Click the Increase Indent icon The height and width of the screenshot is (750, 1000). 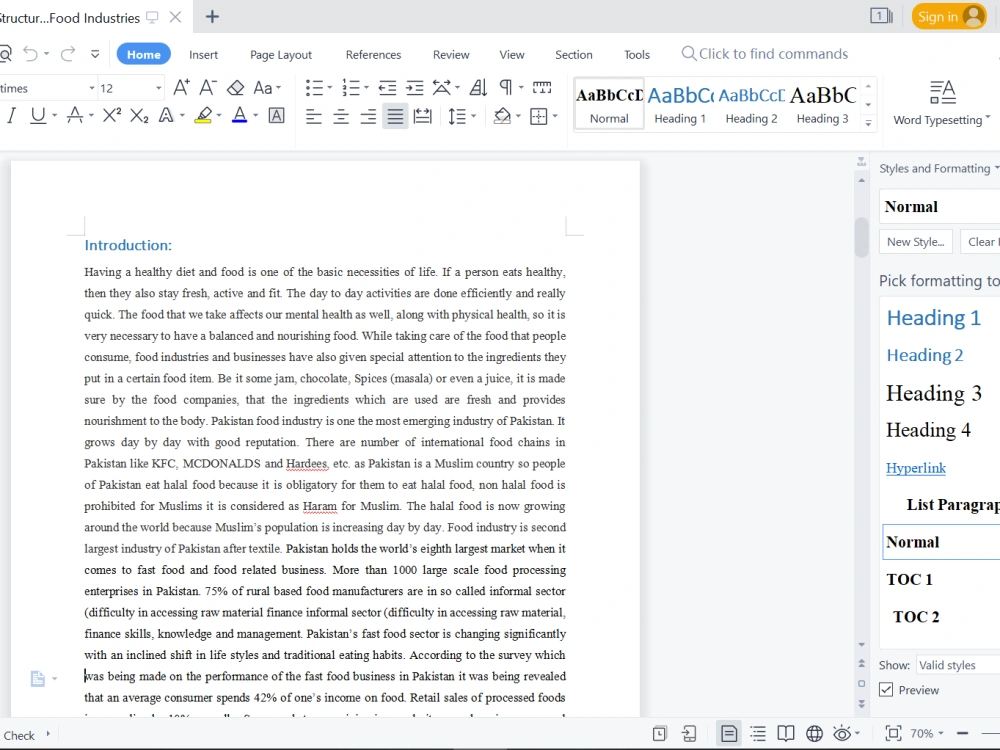[x=415, y=87]
